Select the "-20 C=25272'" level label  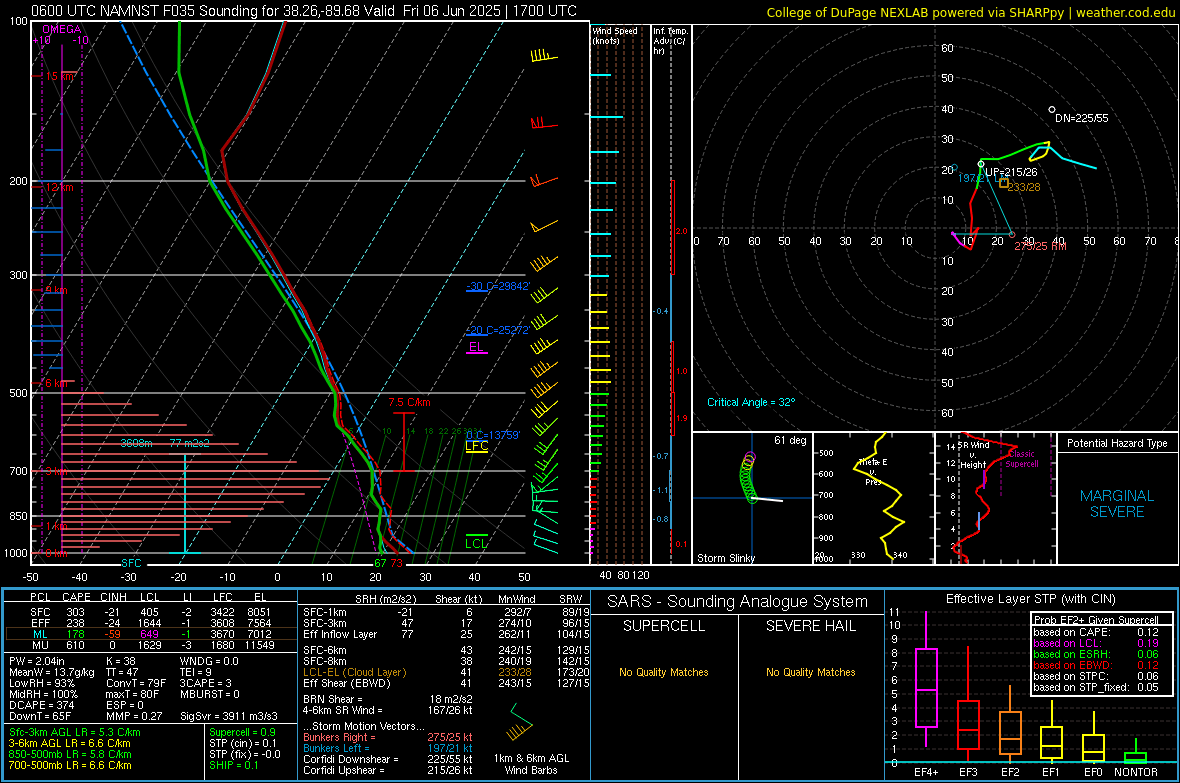coord(498,330)
